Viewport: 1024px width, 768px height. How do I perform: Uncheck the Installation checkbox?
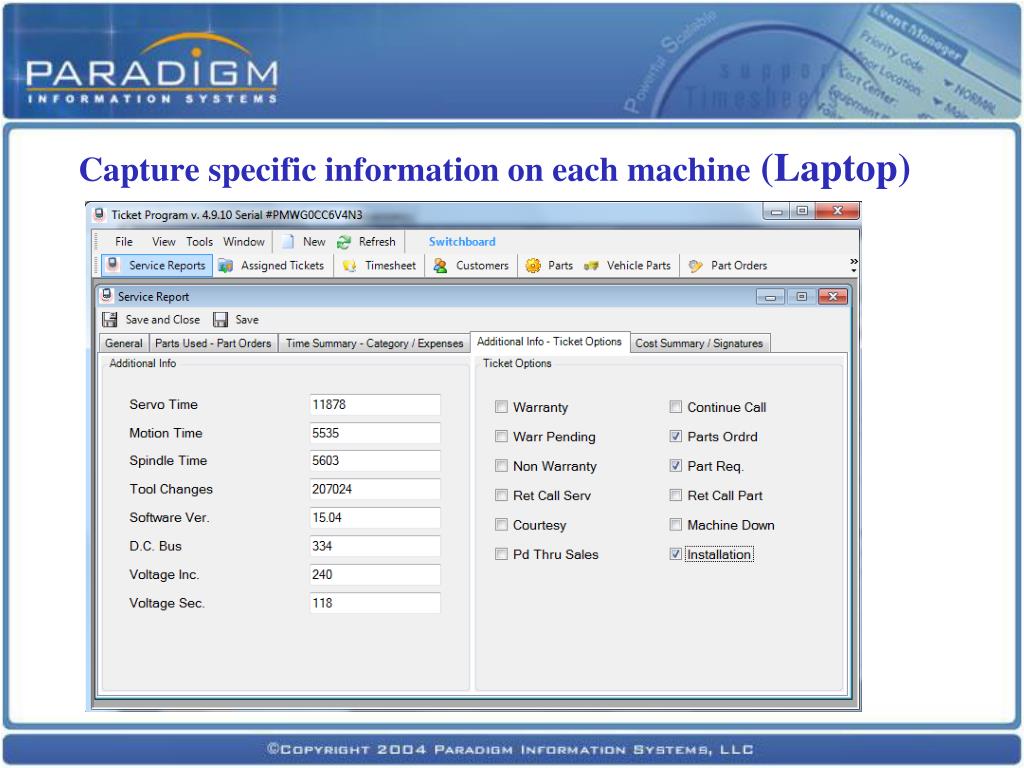676,554
